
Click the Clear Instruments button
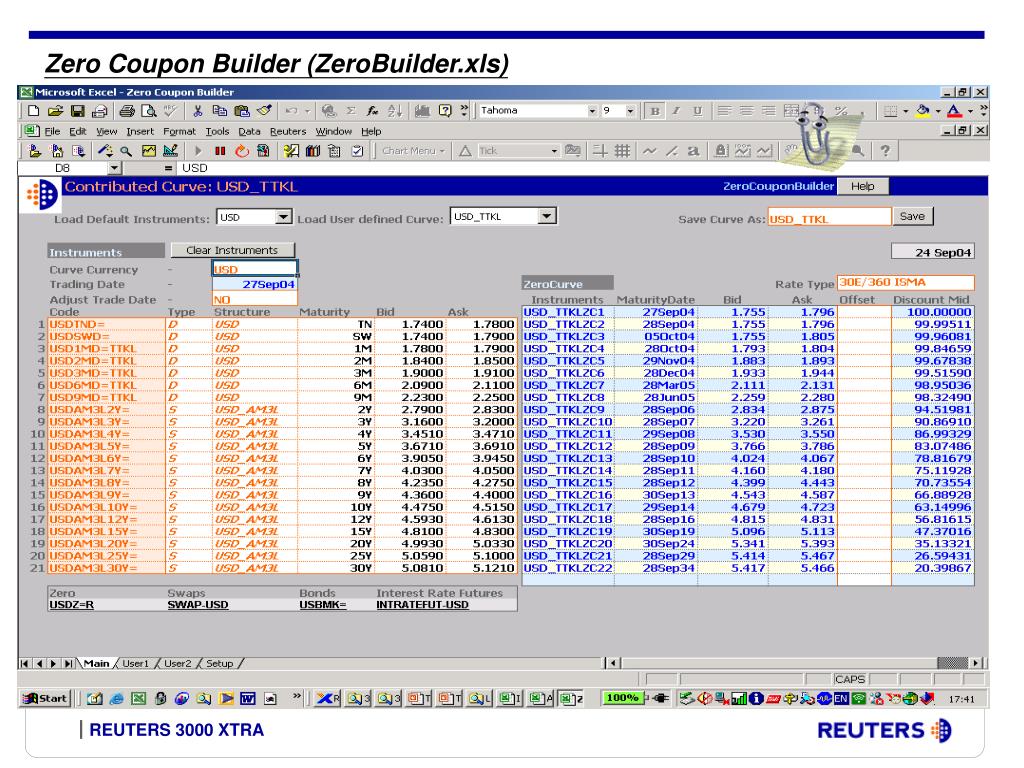pos(232,250)
